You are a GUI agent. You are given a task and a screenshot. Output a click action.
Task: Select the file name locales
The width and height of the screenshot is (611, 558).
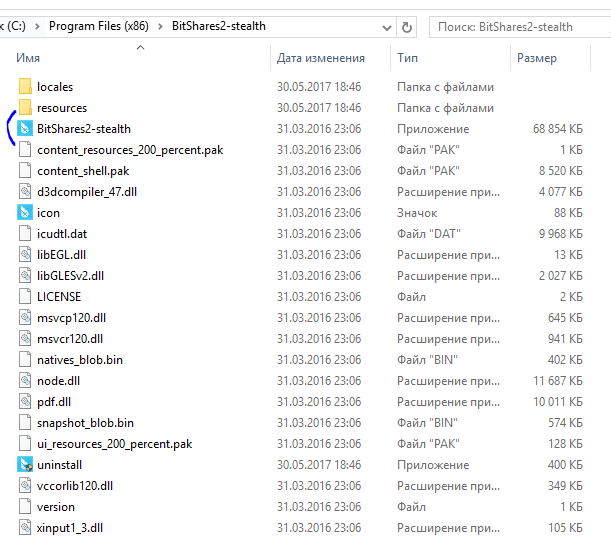coord(55,87)
